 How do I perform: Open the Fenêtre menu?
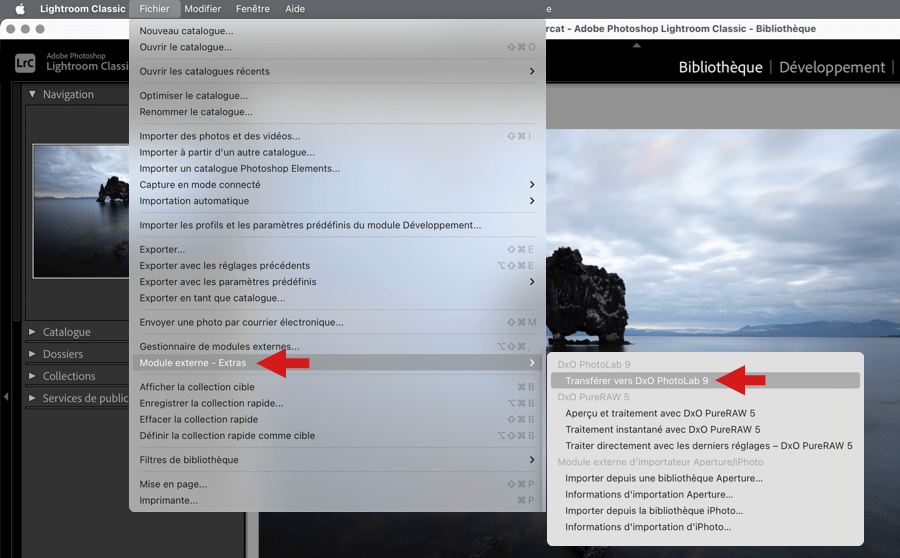(x=253, y=9)
